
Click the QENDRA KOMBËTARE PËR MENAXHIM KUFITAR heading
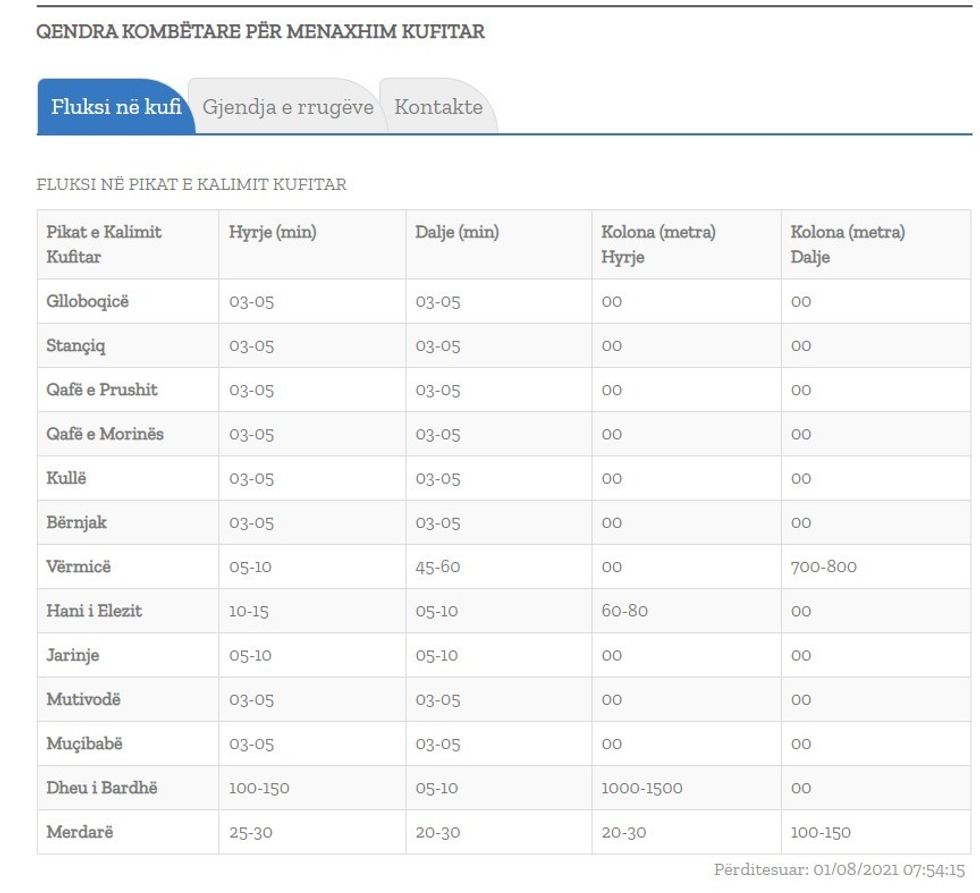coord(259,32)
